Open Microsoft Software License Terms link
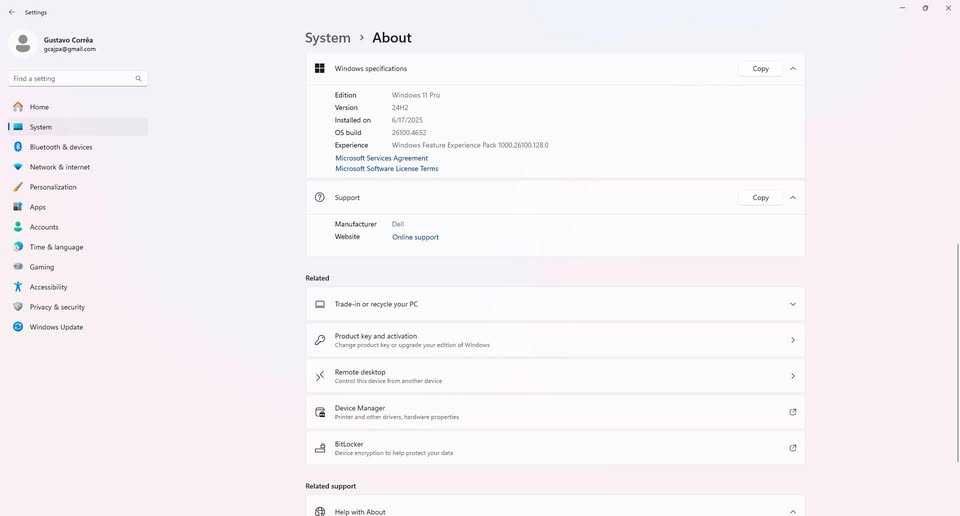 pos(386,168)
